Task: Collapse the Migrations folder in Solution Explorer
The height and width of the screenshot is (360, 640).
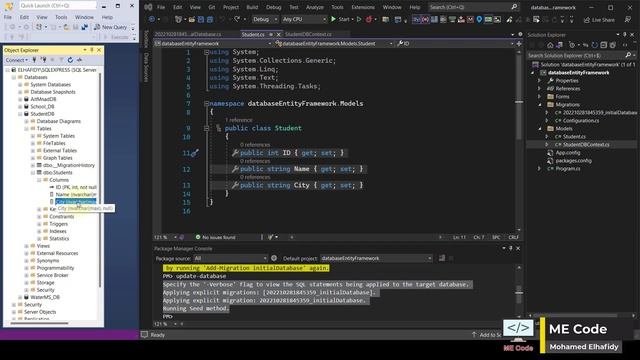Action: click(540, 104)
